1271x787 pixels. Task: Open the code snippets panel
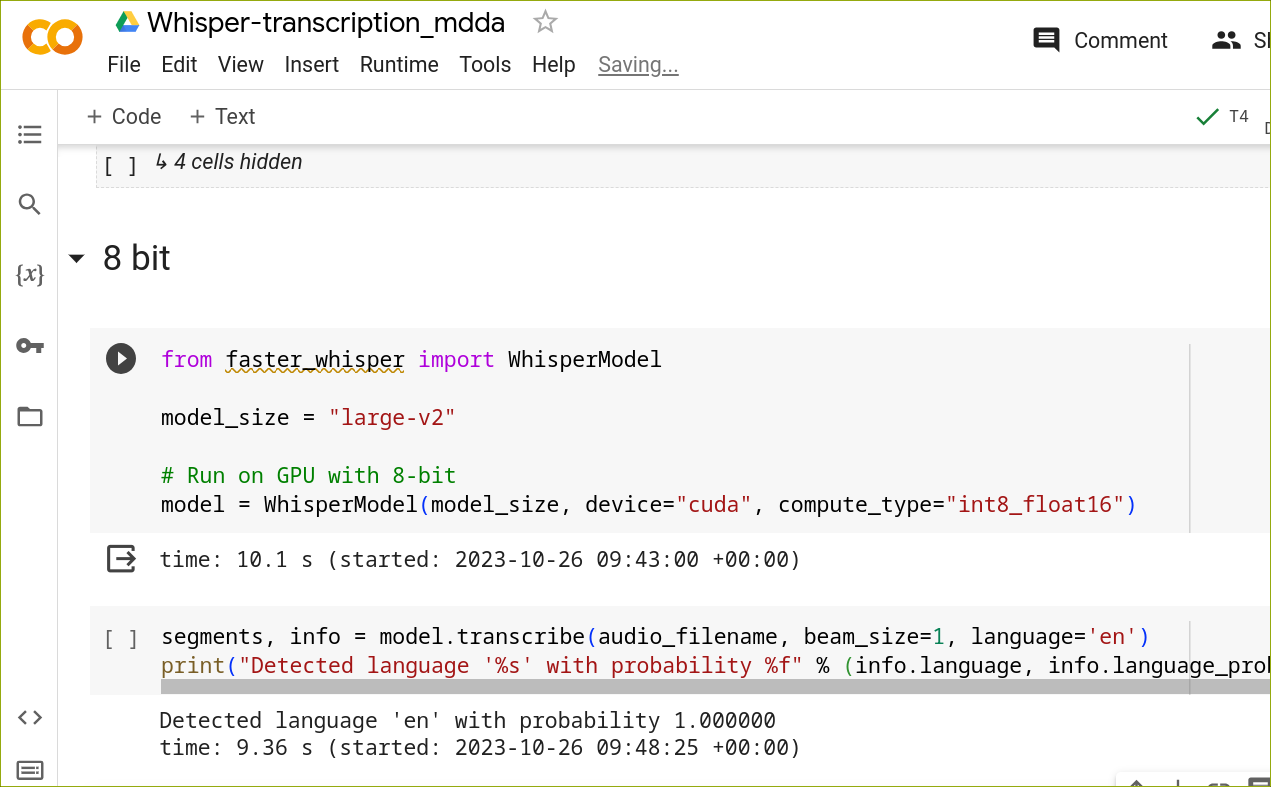[30, 717]
